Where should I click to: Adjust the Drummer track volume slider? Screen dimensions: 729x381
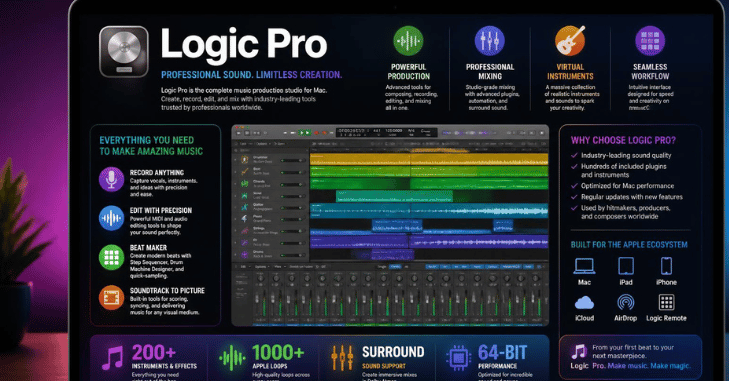(292, 160)
